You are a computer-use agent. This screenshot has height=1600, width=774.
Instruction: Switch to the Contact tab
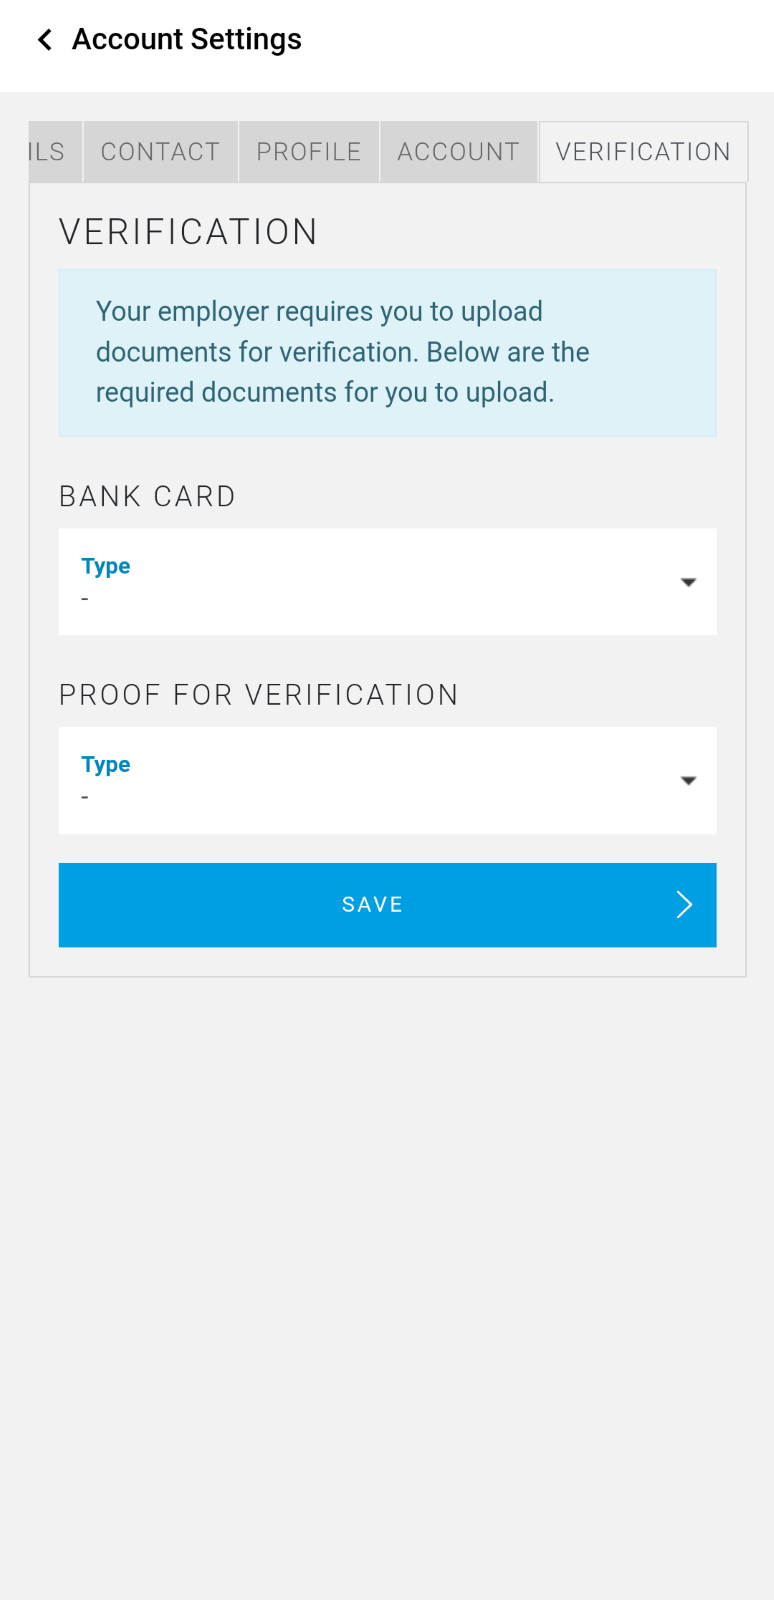point(160,152)
